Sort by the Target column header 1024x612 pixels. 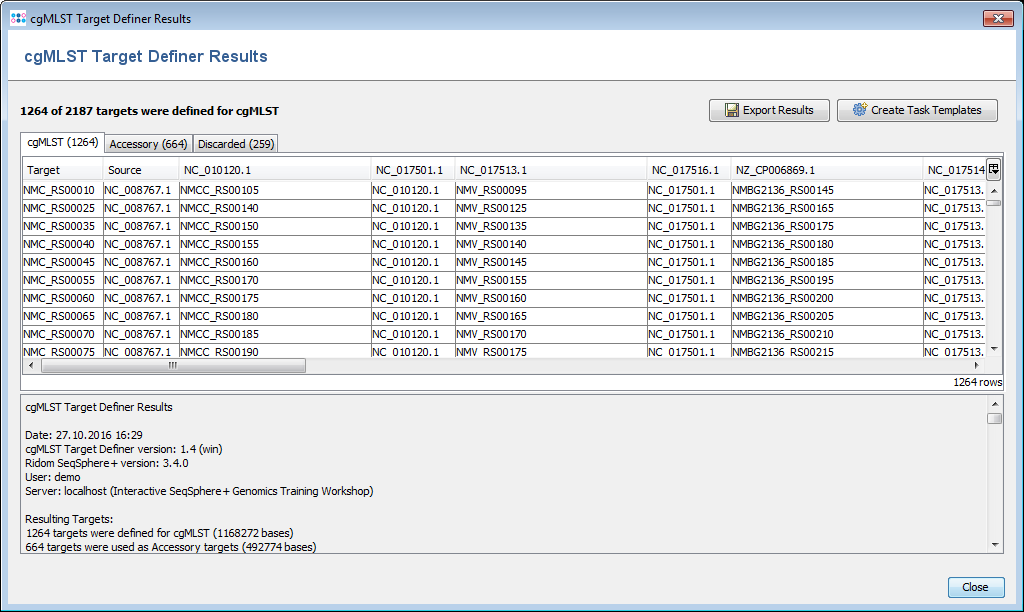point(62,170)
